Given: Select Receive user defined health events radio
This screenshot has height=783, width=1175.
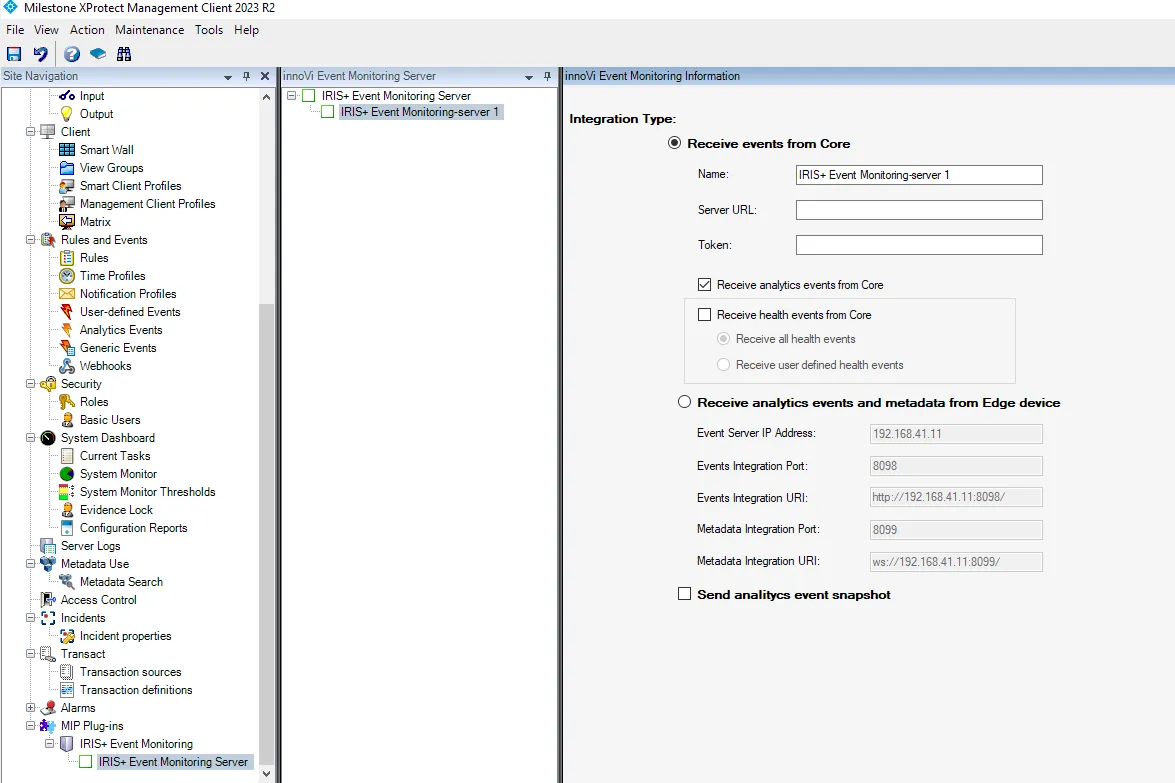Looking at the screenshot, I should pos(723,365).
